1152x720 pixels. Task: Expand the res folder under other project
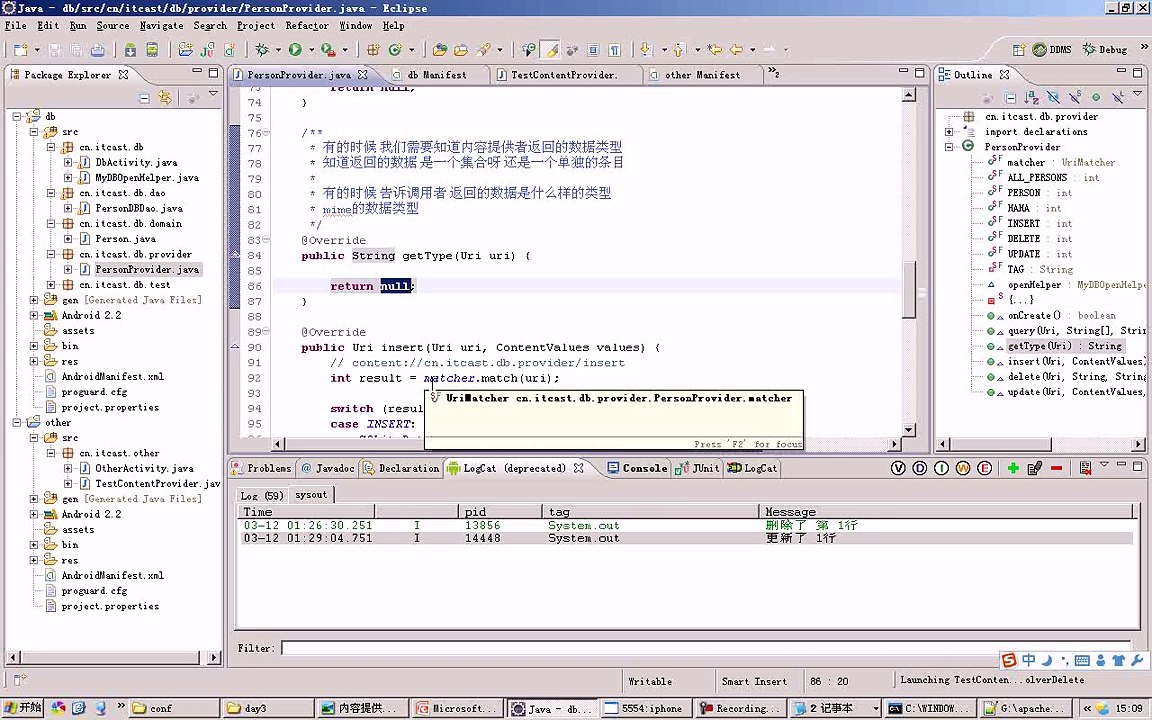coord(34,560)
